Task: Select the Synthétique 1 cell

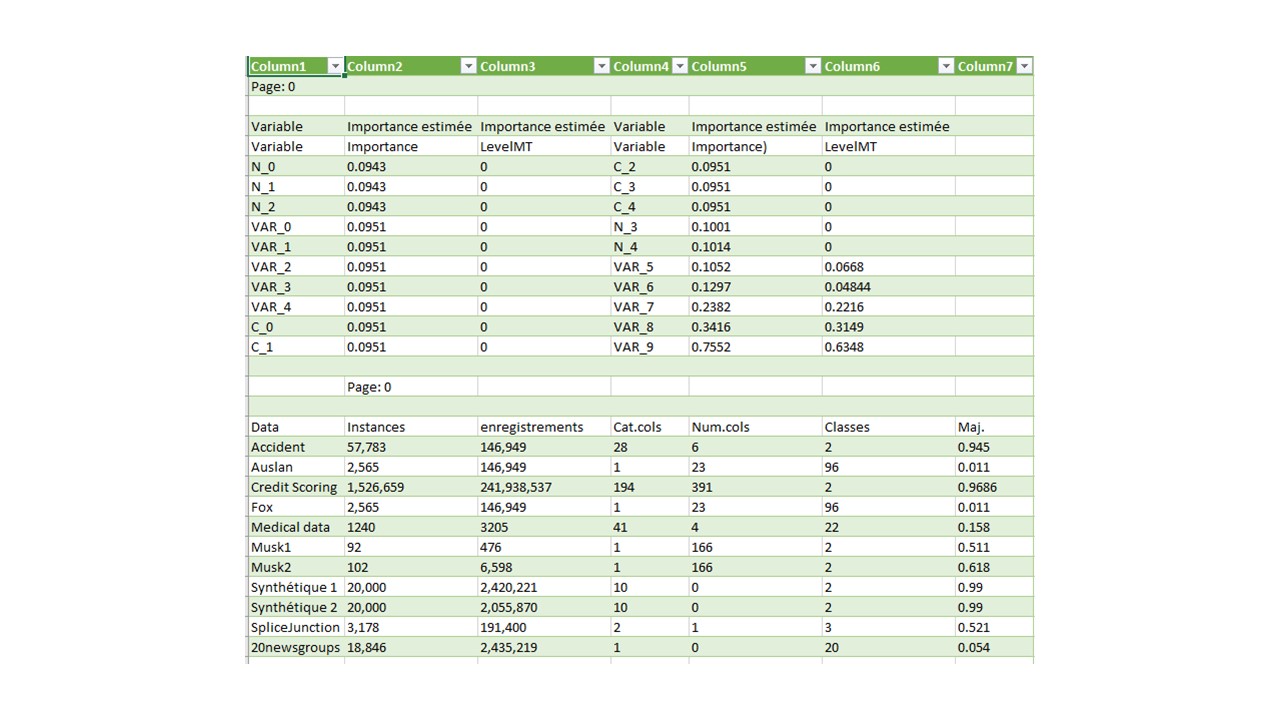Action: (x=294, y=587)
